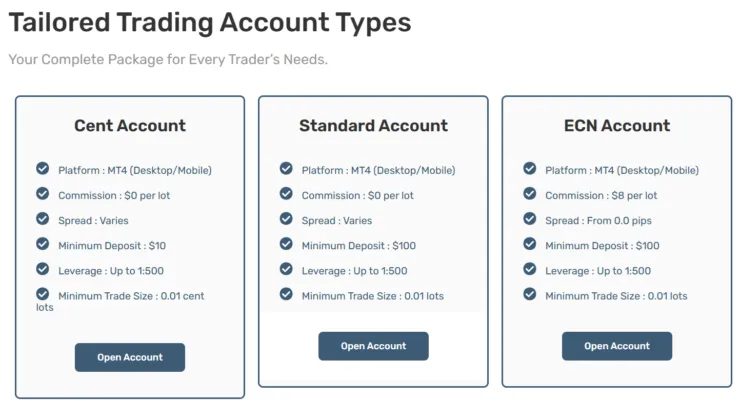Select the Standard Account card heading
The height and width of the screenshot is (400, 740).
click(373, 126)
